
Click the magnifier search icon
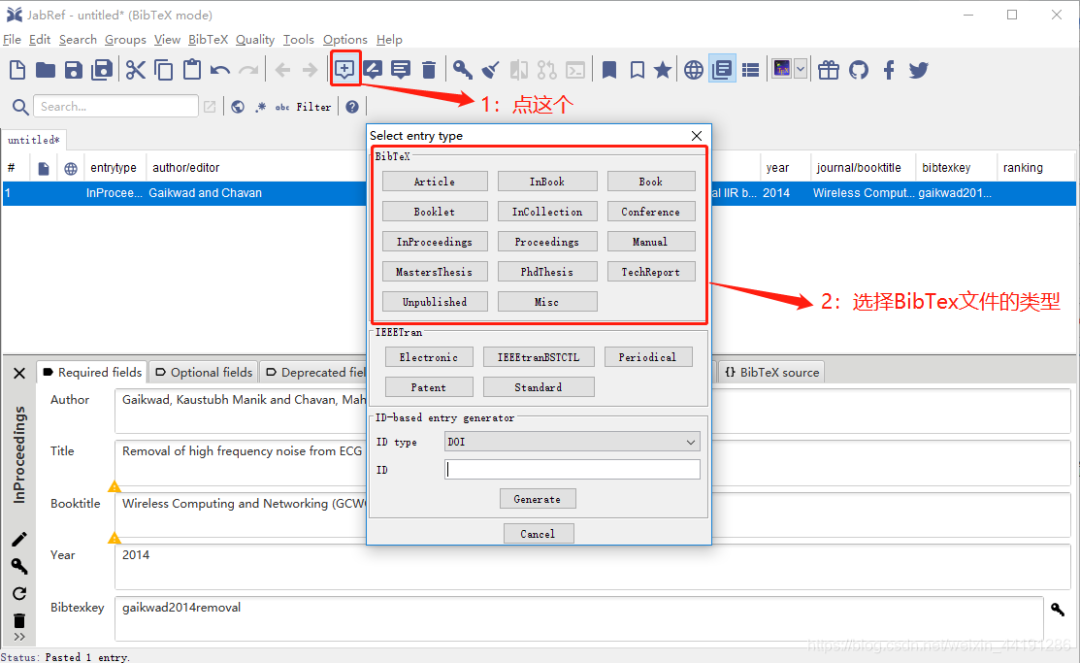(x=20, y=107)
